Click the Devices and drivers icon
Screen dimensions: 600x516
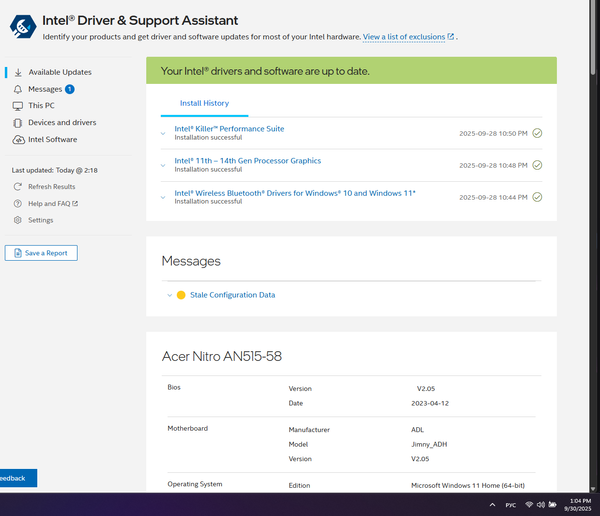pyautogui.click(x=18, y=122)
